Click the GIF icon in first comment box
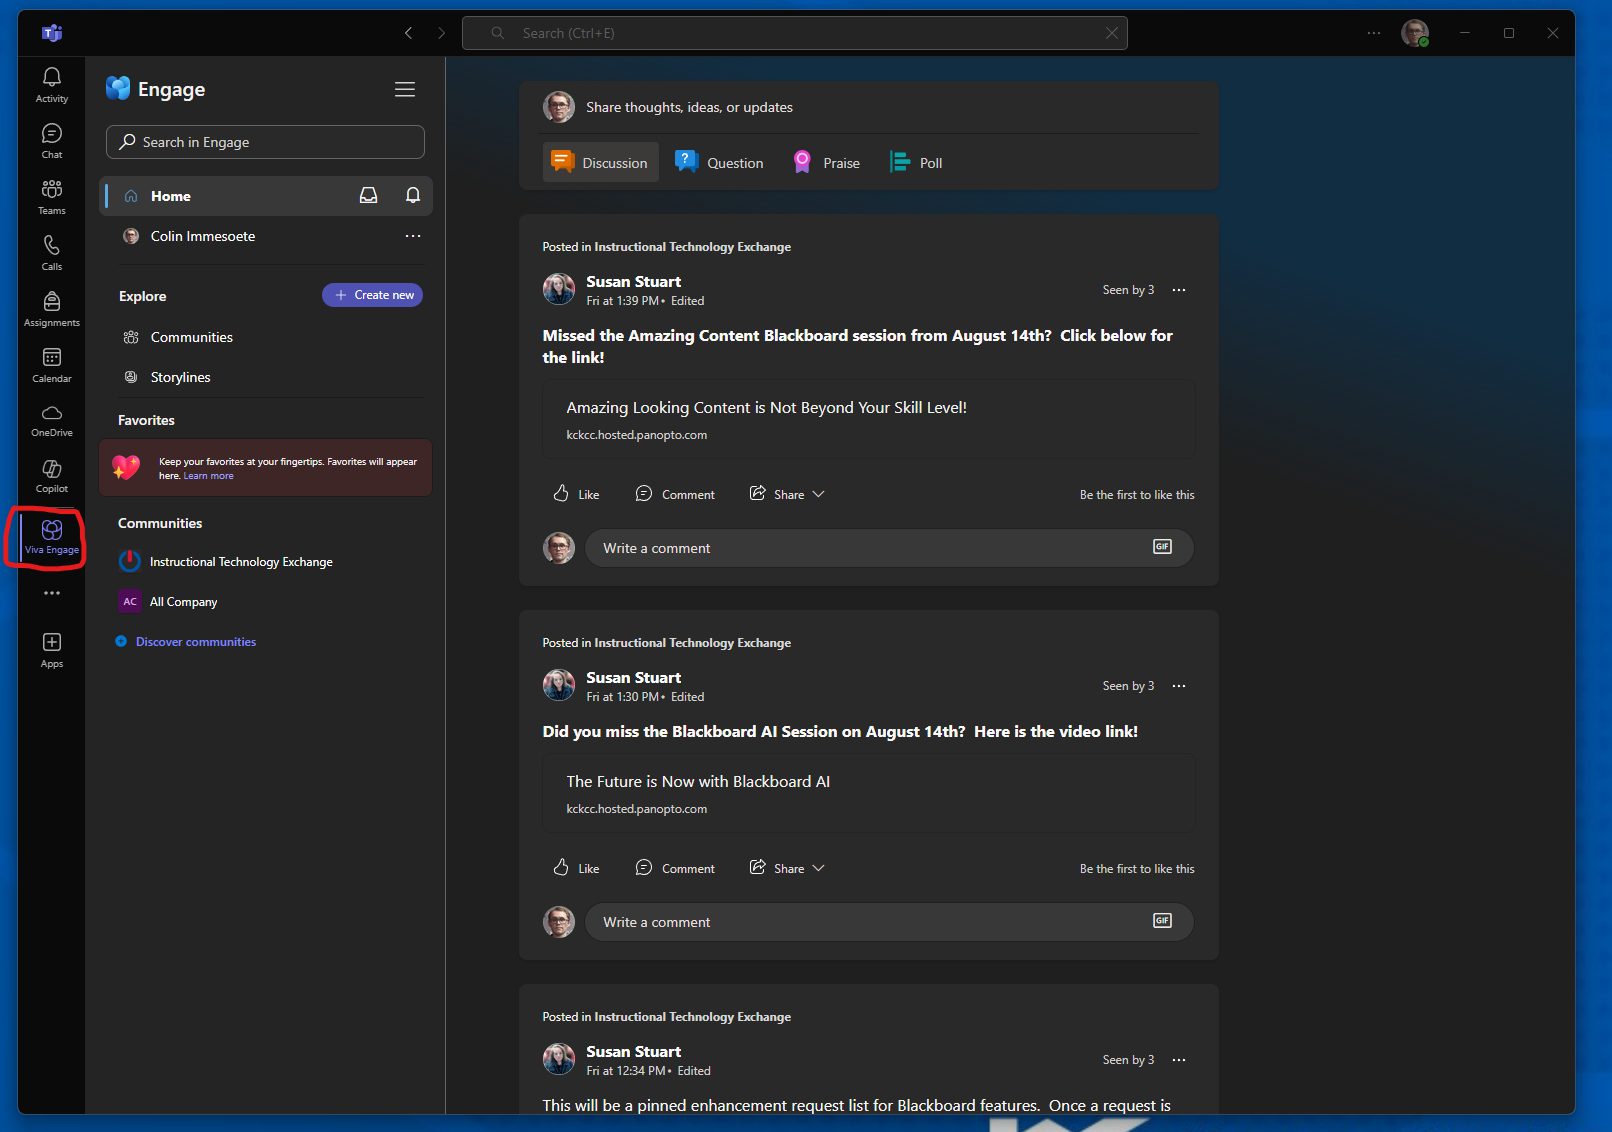The image size is (1612, 1132). [1162, 547]
